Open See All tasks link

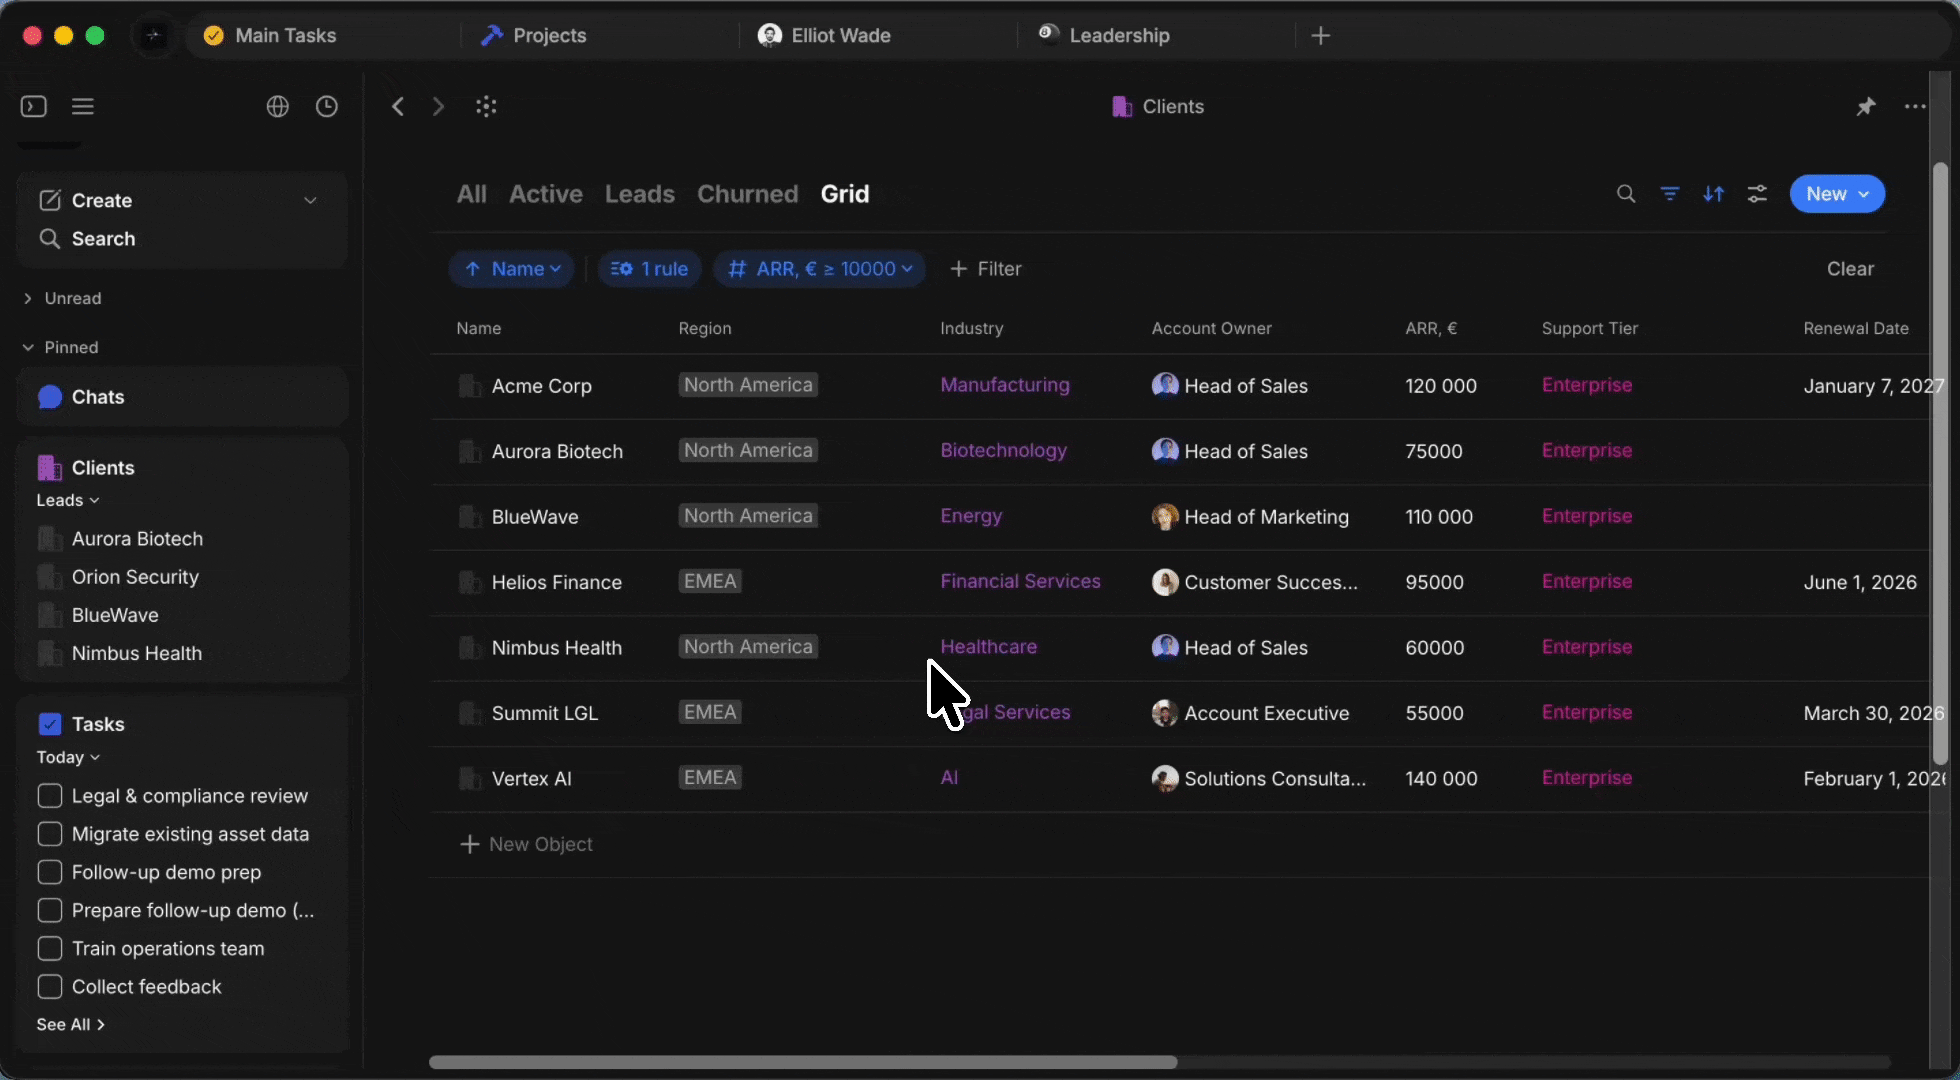pyautogui.click(x=70, y=1025)
